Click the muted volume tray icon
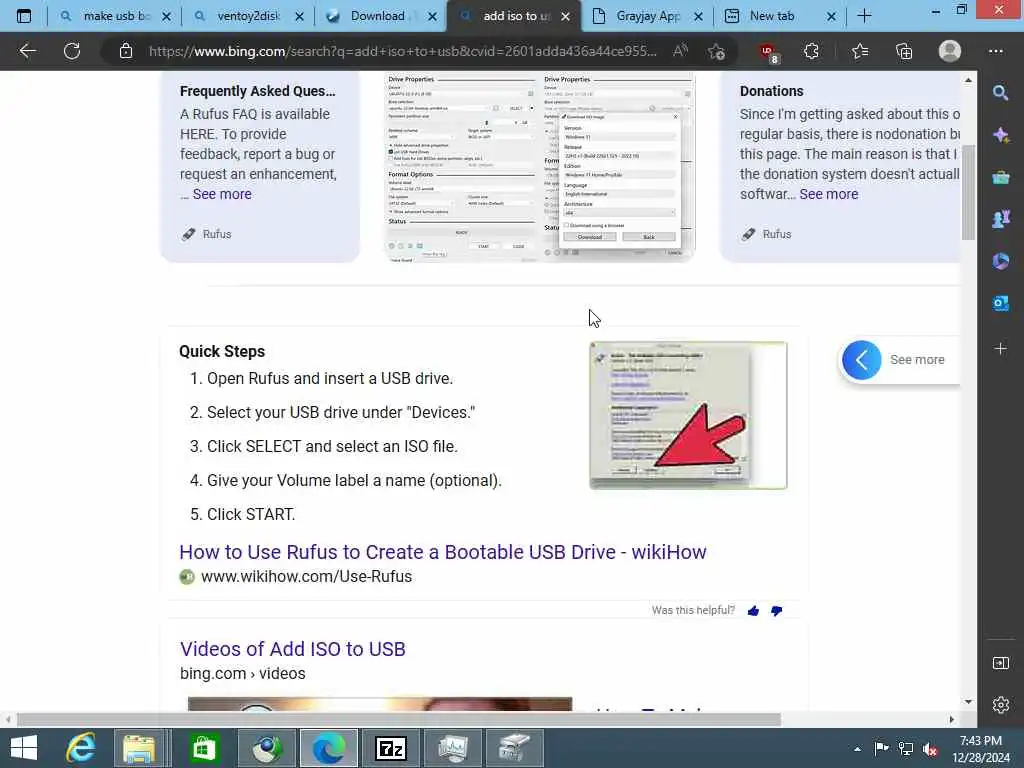 pos(930,749)
